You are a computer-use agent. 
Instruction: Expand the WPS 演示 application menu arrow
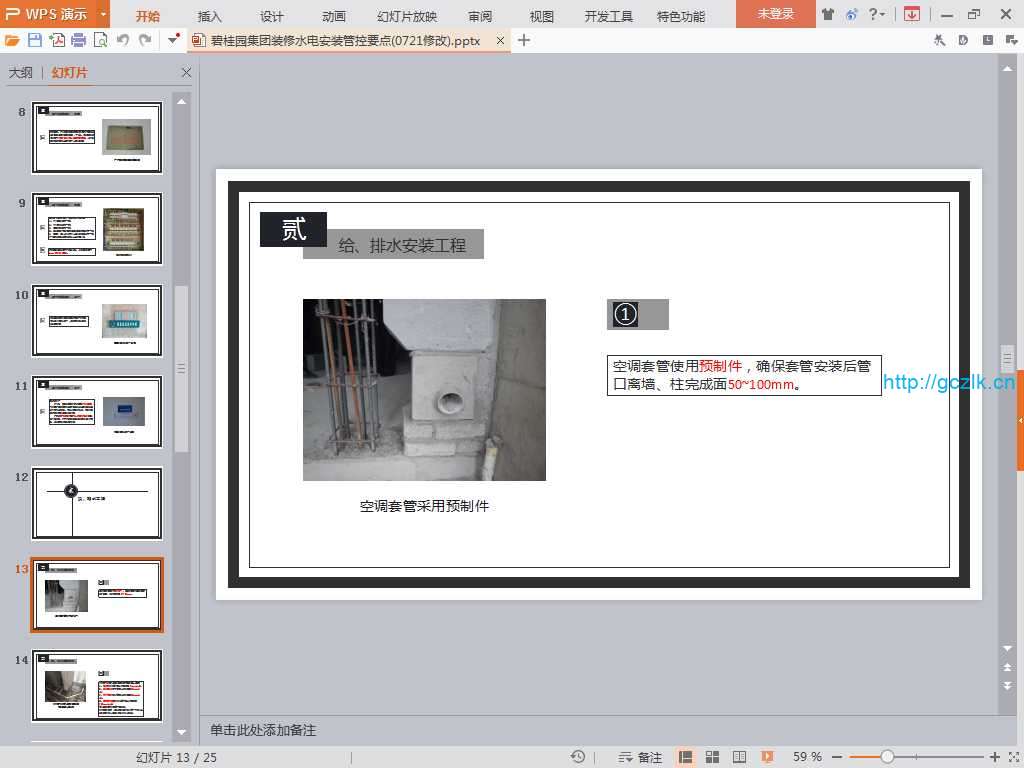click(x=103, y=15)
